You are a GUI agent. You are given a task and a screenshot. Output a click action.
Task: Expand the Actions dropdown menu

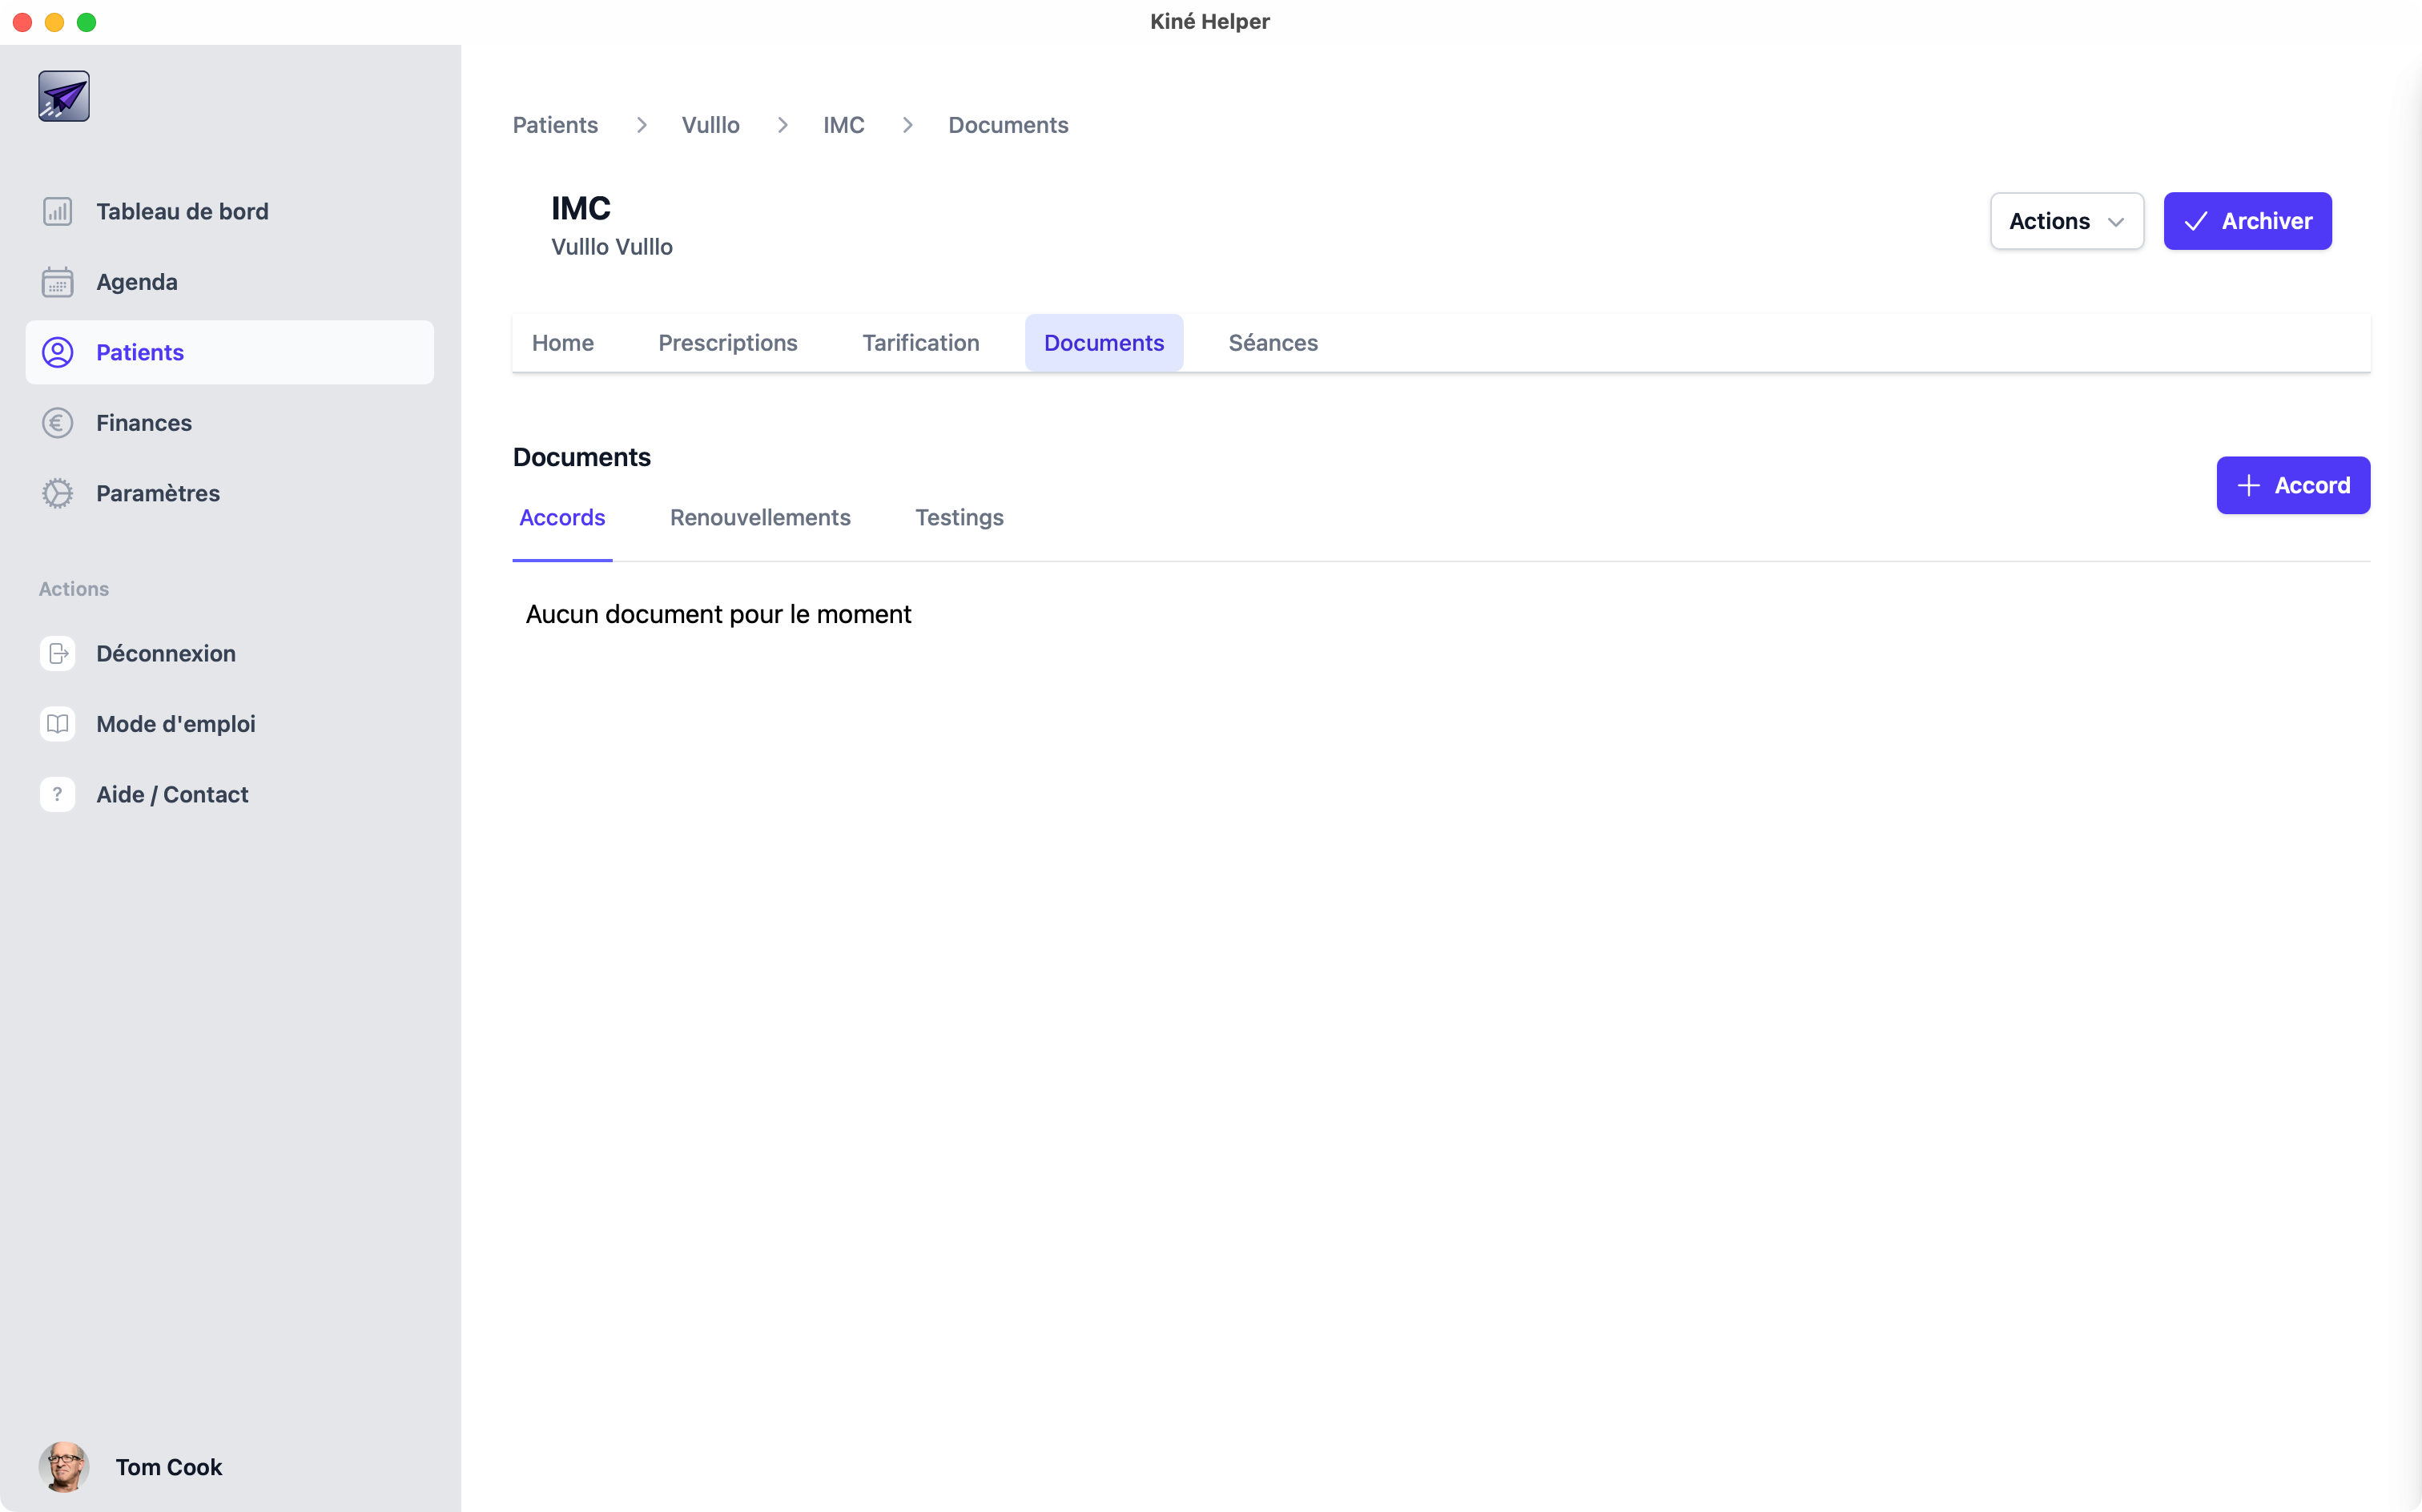[x=2066, y=221]
